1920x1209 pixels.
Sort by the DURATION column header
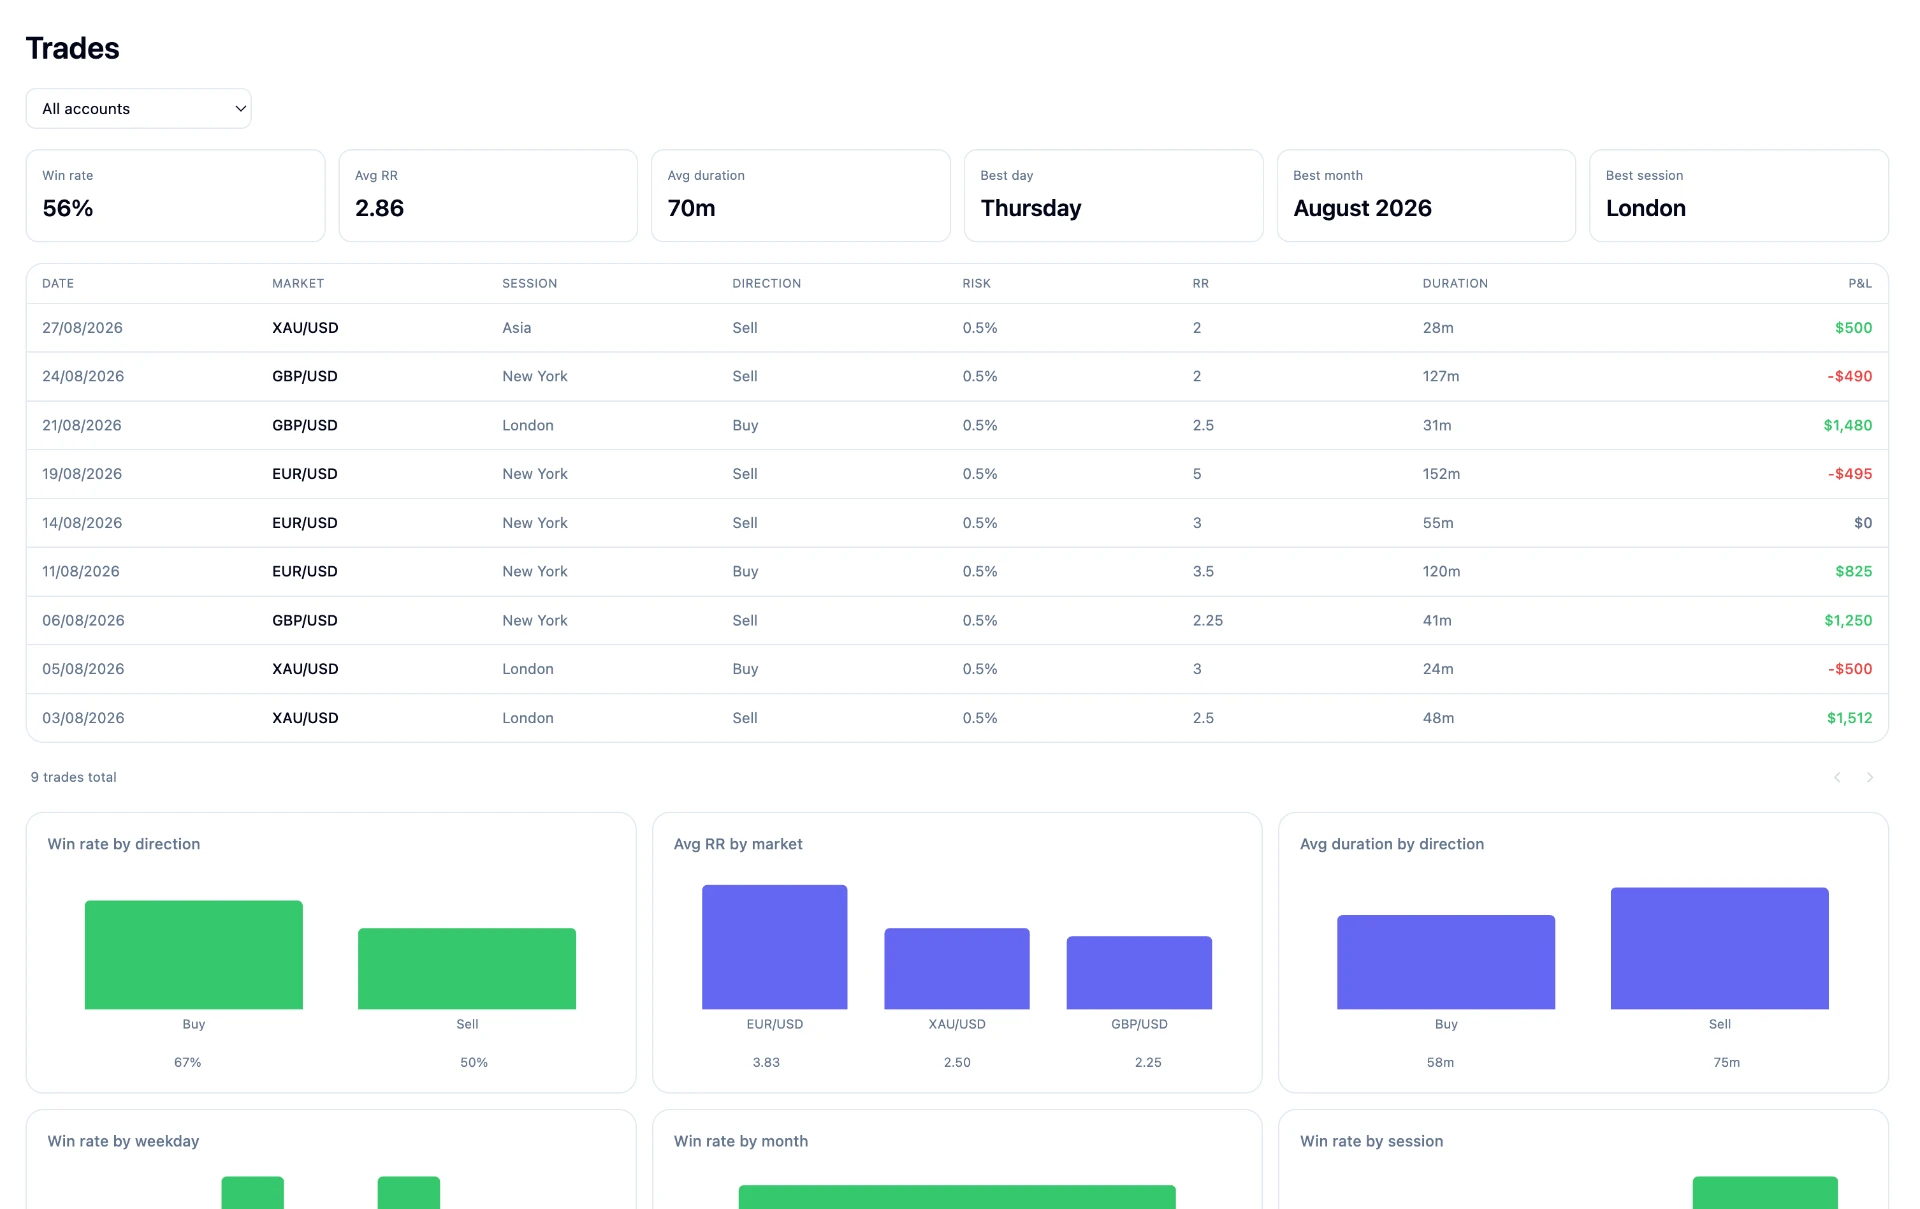1455,283
